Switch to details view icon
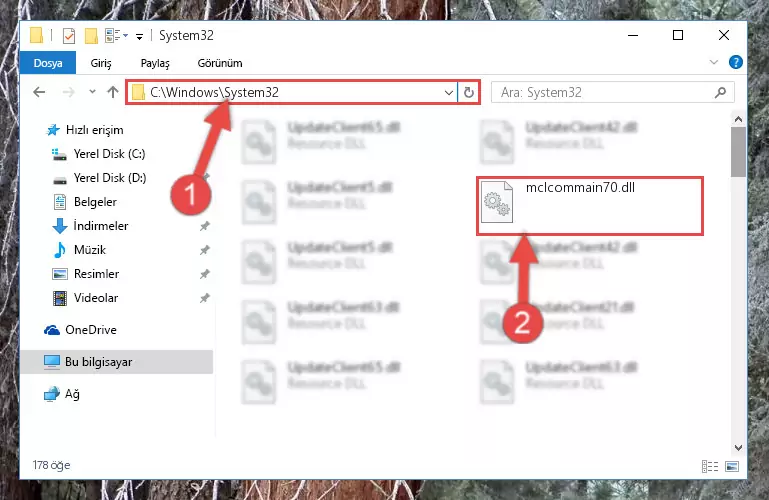 click(x=710, y=466)
